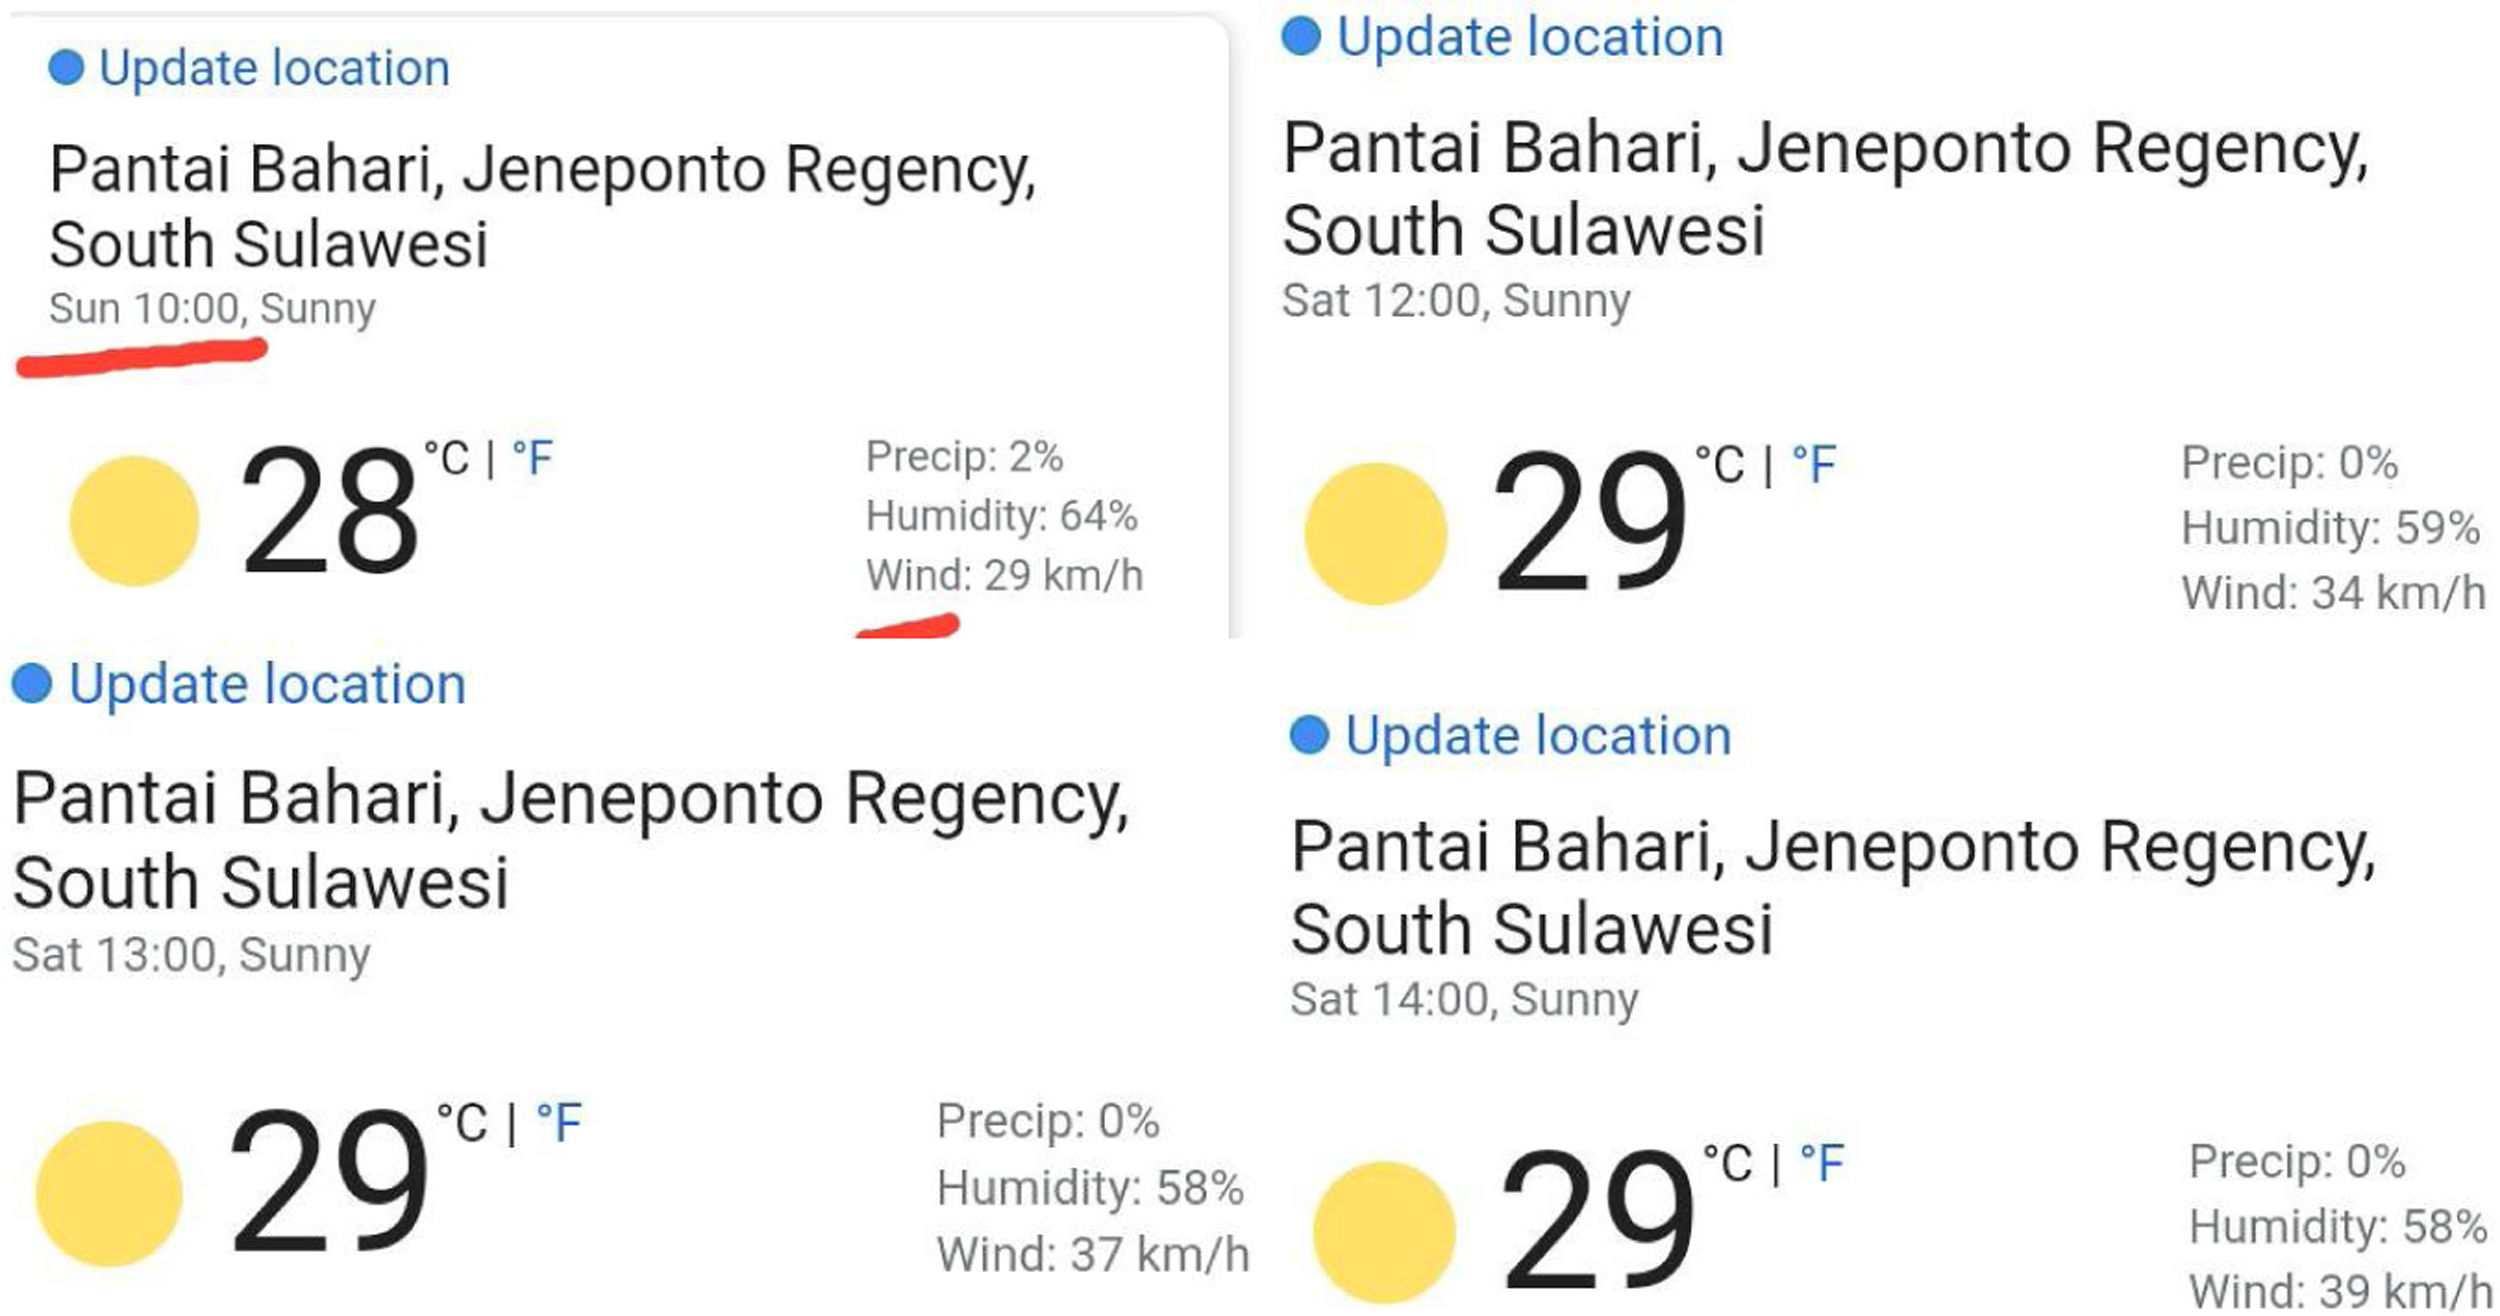2500x1316 pixels.
Task: Click the large 28 temperature reading
Action: click(x=328, y=513)
